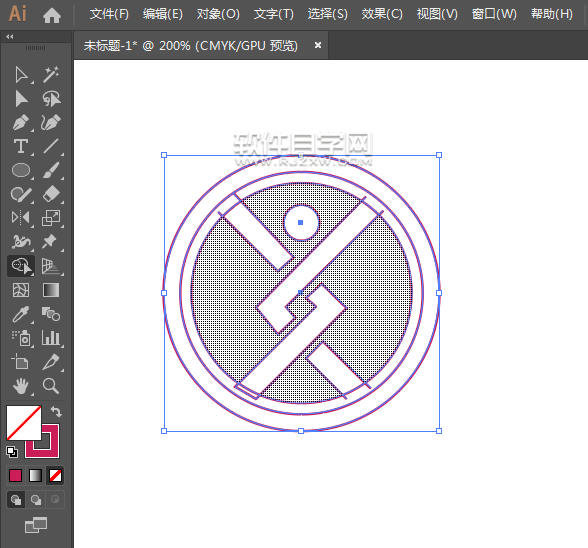The image size is (588, 548).
Task: Open the 窗口(W) menu
Action: [x=494, y=15]
